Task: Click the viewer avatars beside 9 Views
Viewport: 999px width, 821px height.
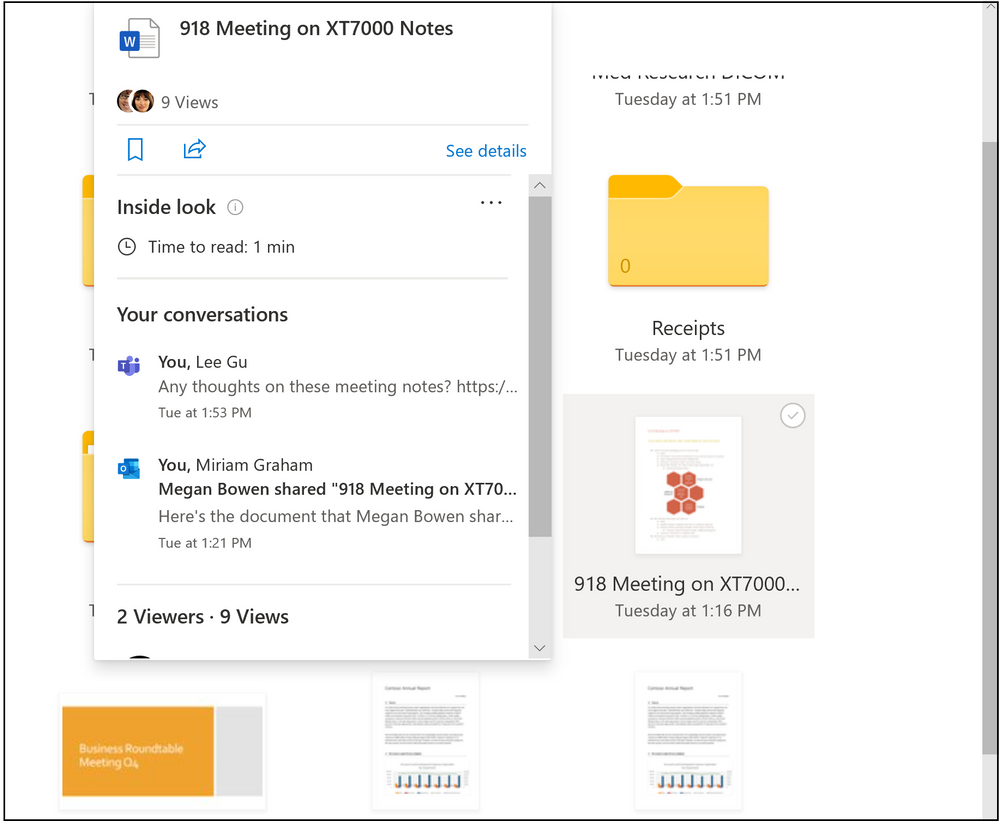Action: 135,102
